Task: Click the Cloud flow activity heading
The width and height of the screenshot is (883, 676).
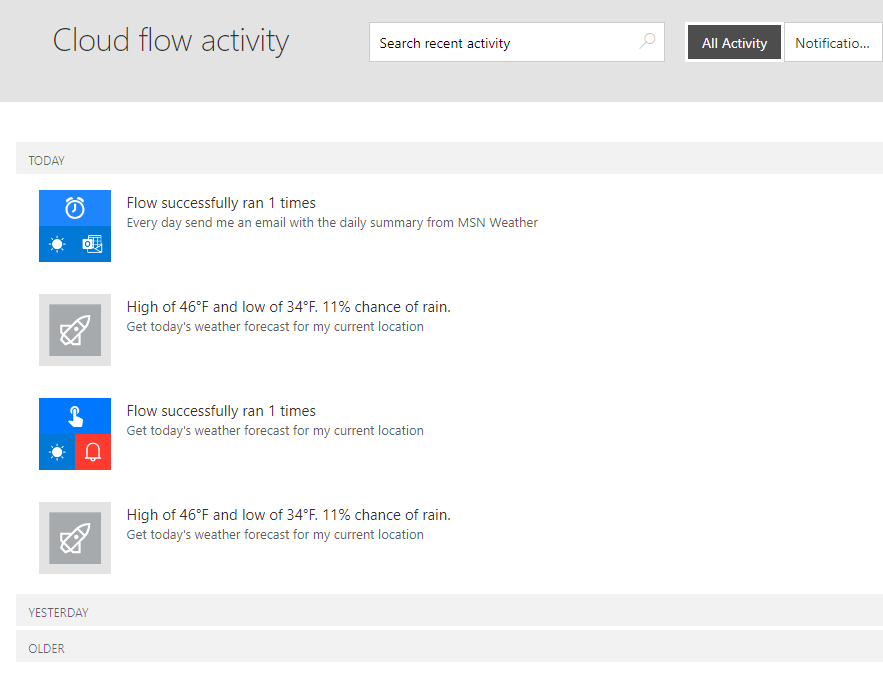Action: [170, 41]
